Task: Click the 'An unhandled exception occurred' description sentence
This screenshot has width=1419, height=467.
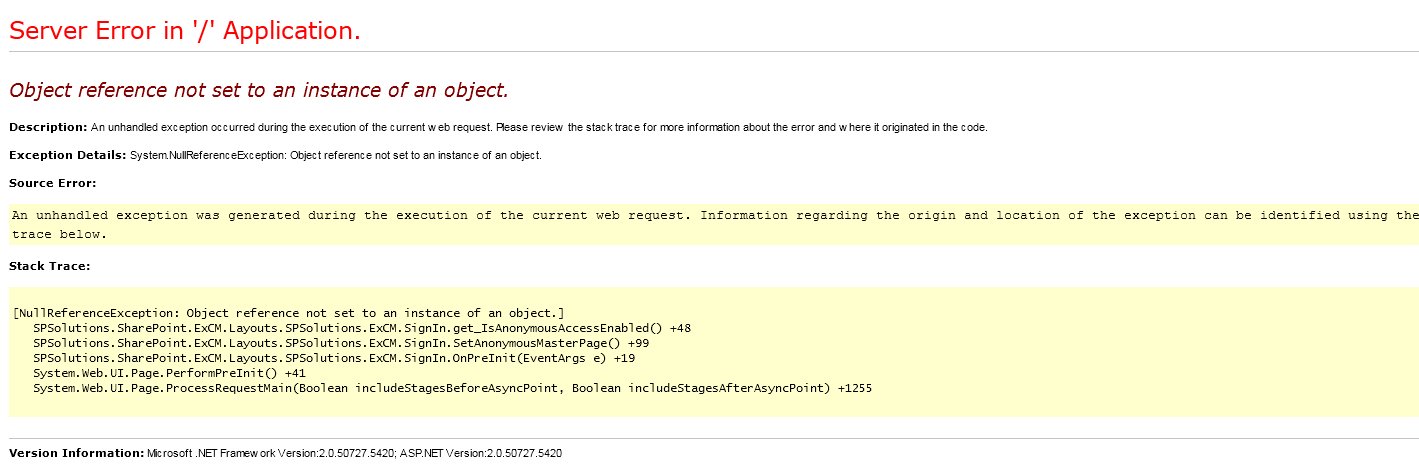Action: pyautogui.click(x=539, y=127)
